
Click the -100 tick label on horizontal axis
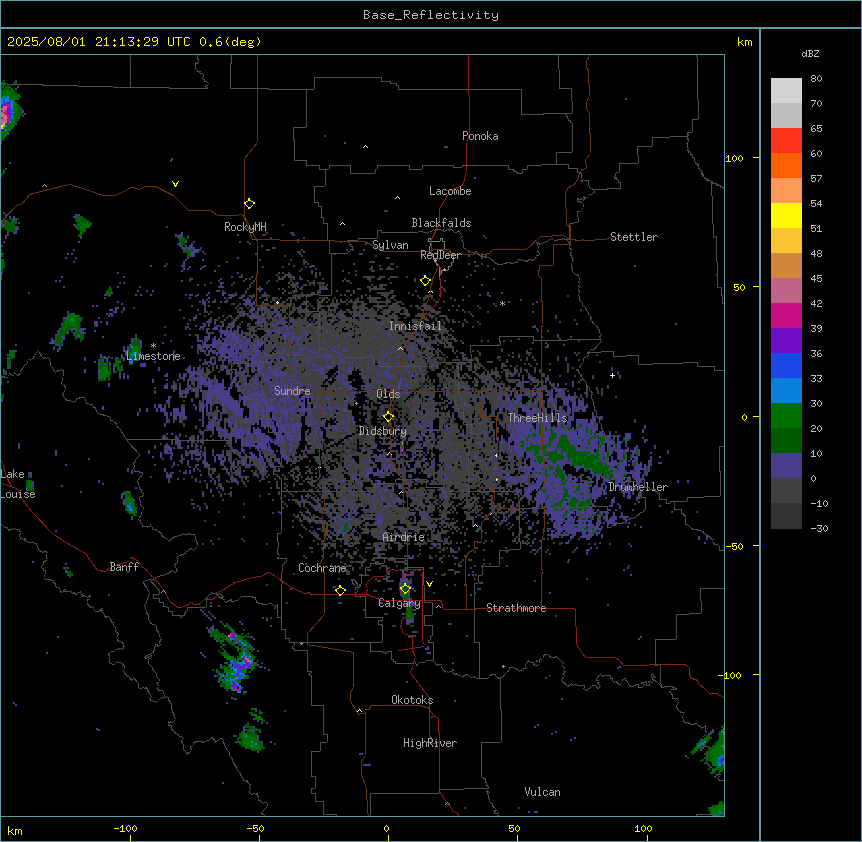coord(125,828)
